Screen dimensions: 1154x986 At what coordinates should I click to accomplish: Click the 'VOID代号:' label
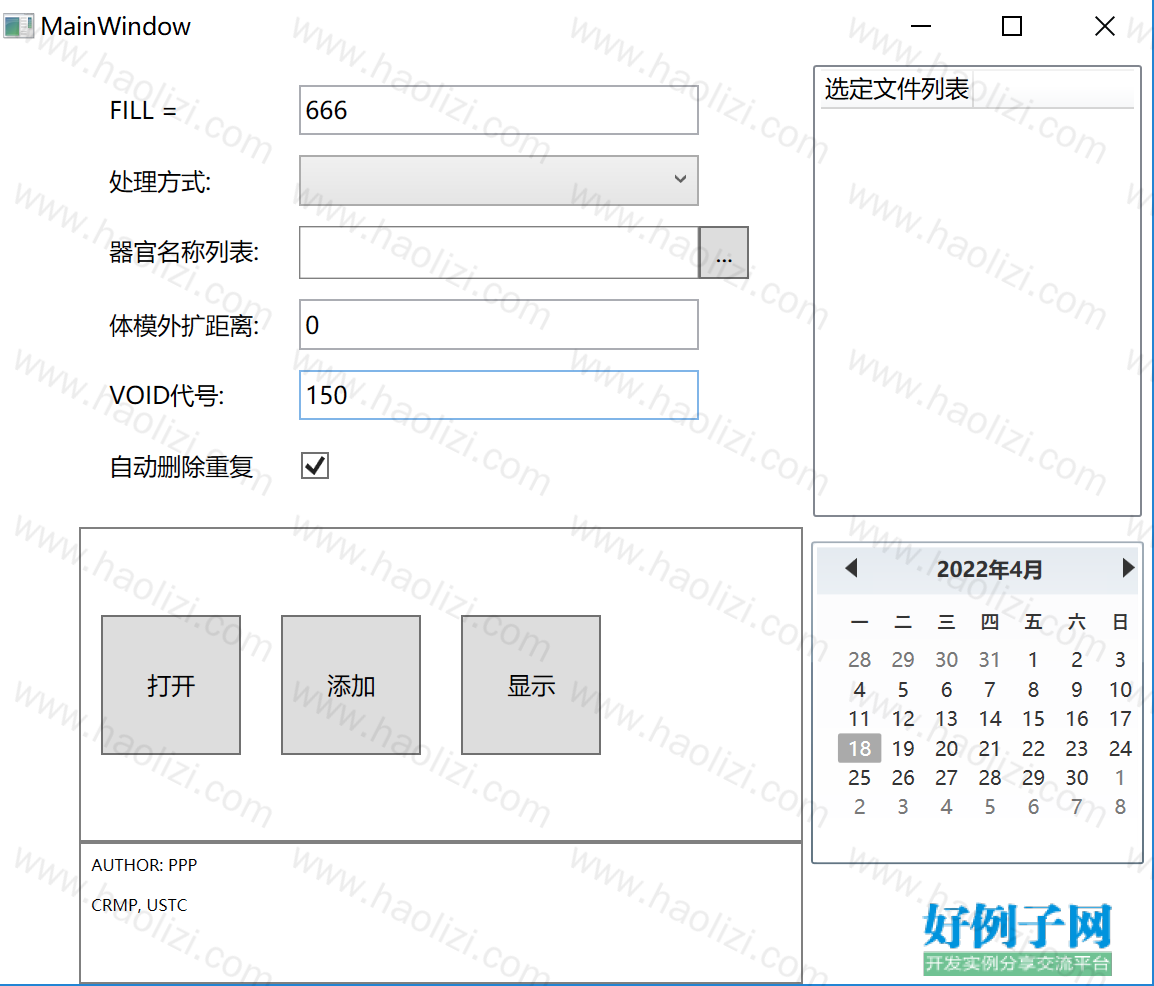pyautogui.click(x=167, y=396)
